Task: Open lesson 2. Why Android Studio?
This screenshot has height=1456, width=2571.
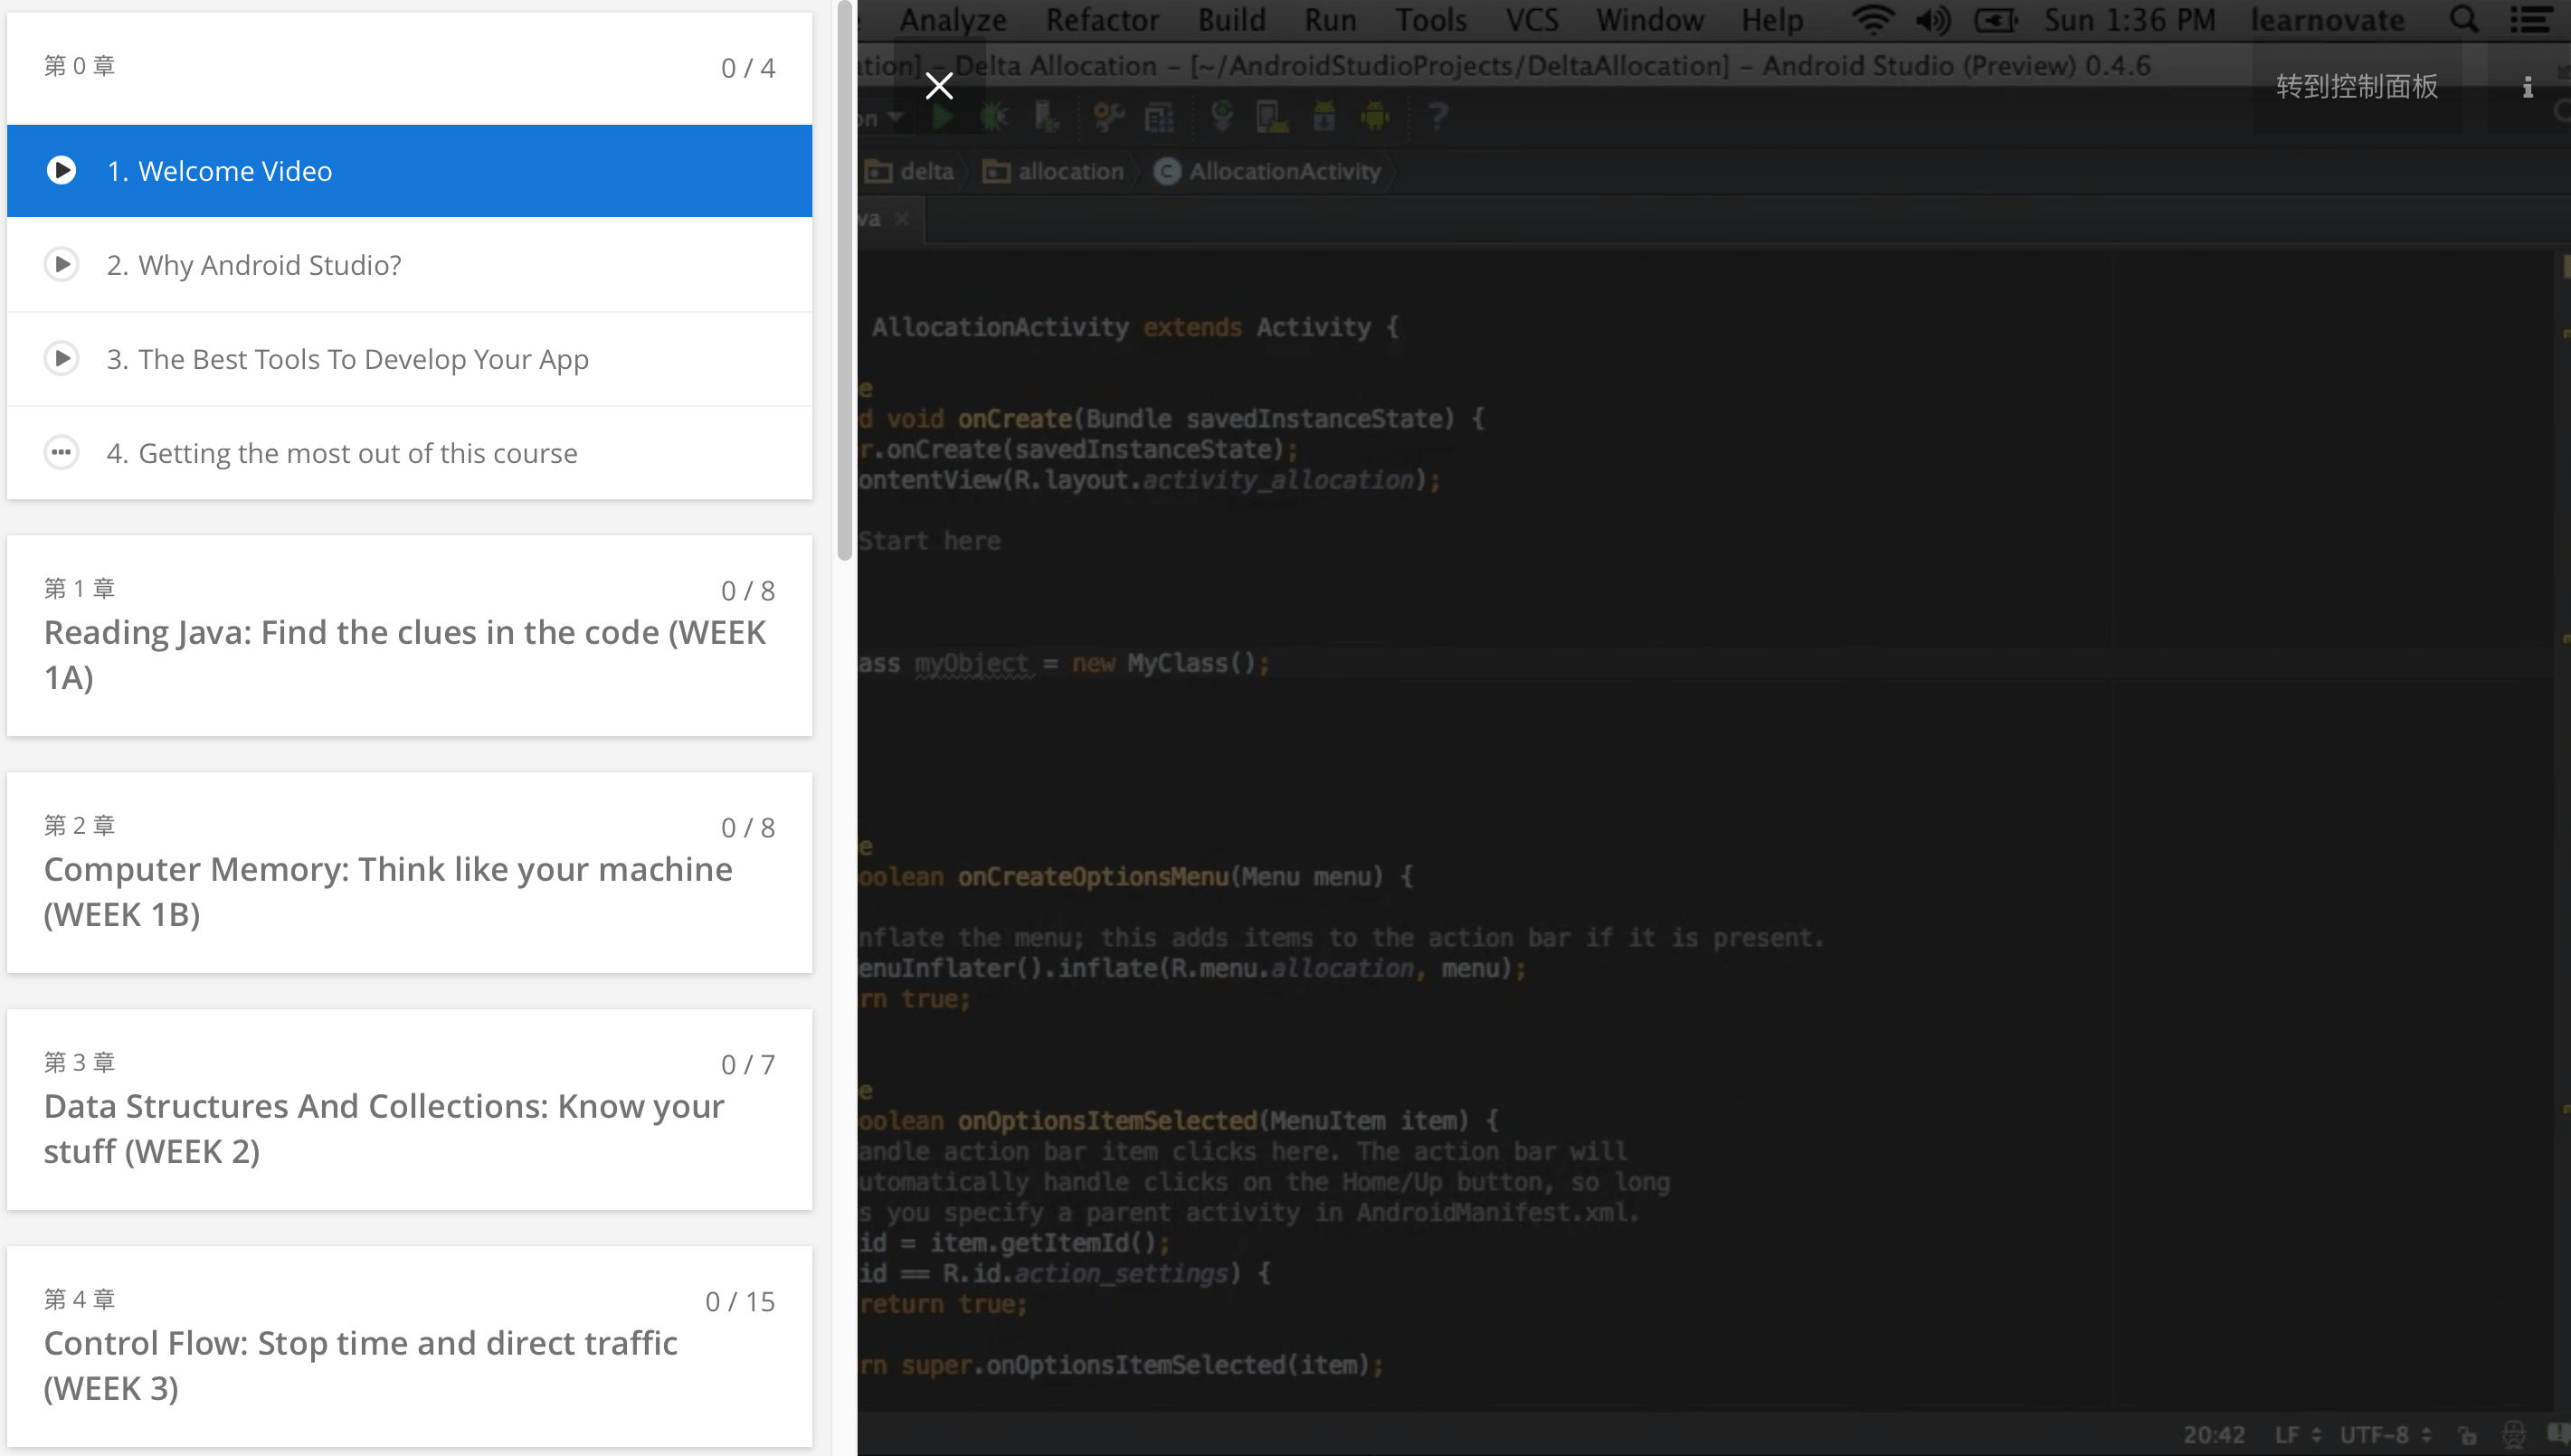Action: pyautogui.click(x=409, y=265)
